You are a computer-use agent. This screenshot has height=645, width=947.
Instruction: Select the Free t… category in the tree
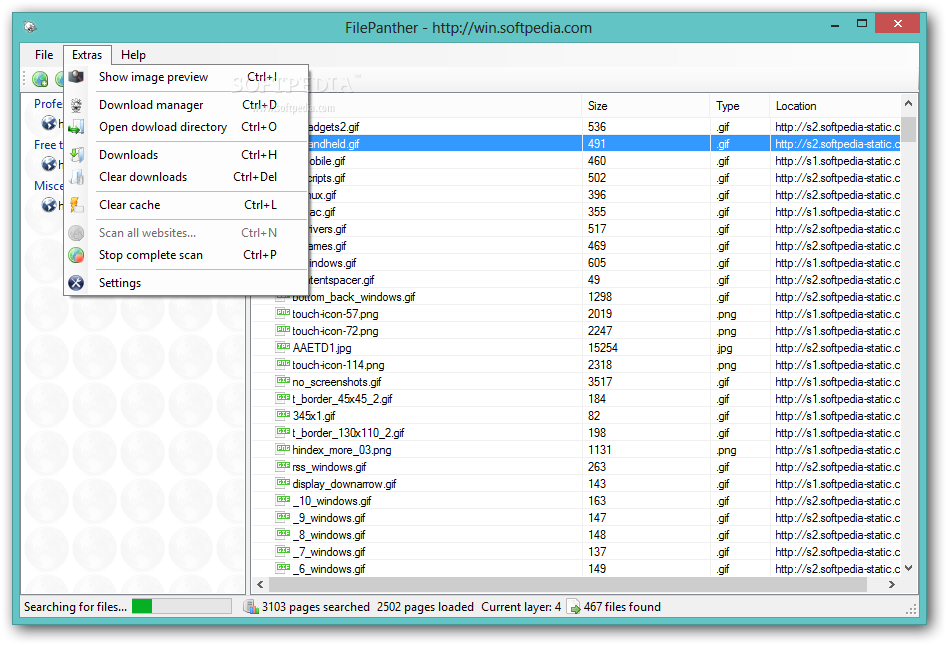pyautogui.click(x=48, y=144)
